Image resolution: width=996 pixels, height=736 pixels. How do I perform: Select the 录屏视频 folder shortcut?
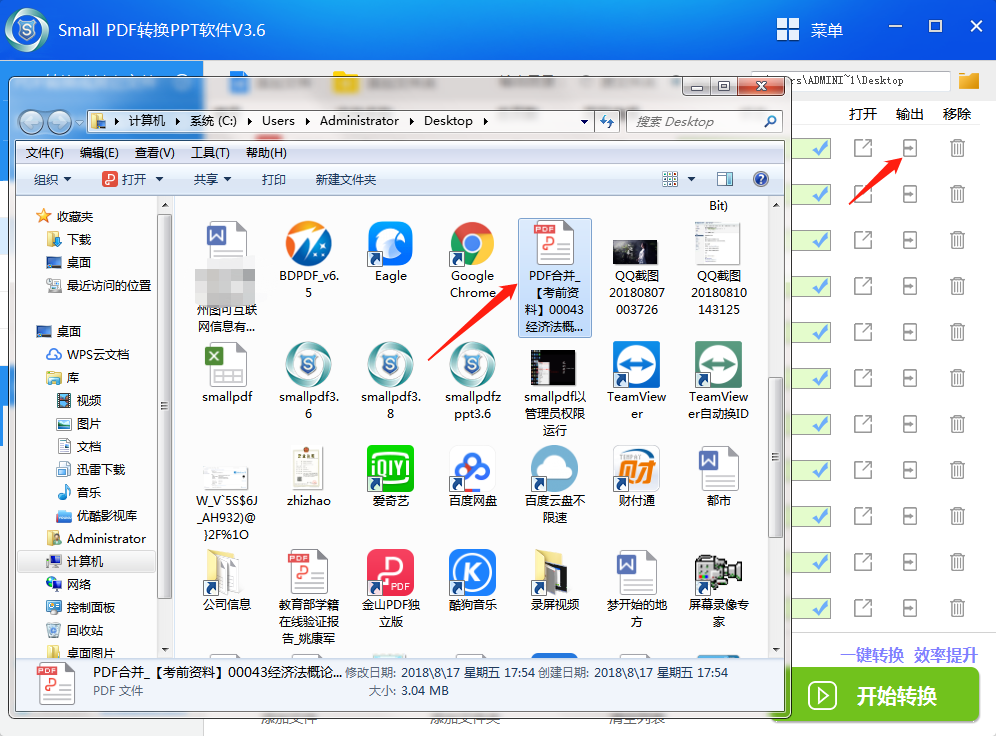coord(555,580)
